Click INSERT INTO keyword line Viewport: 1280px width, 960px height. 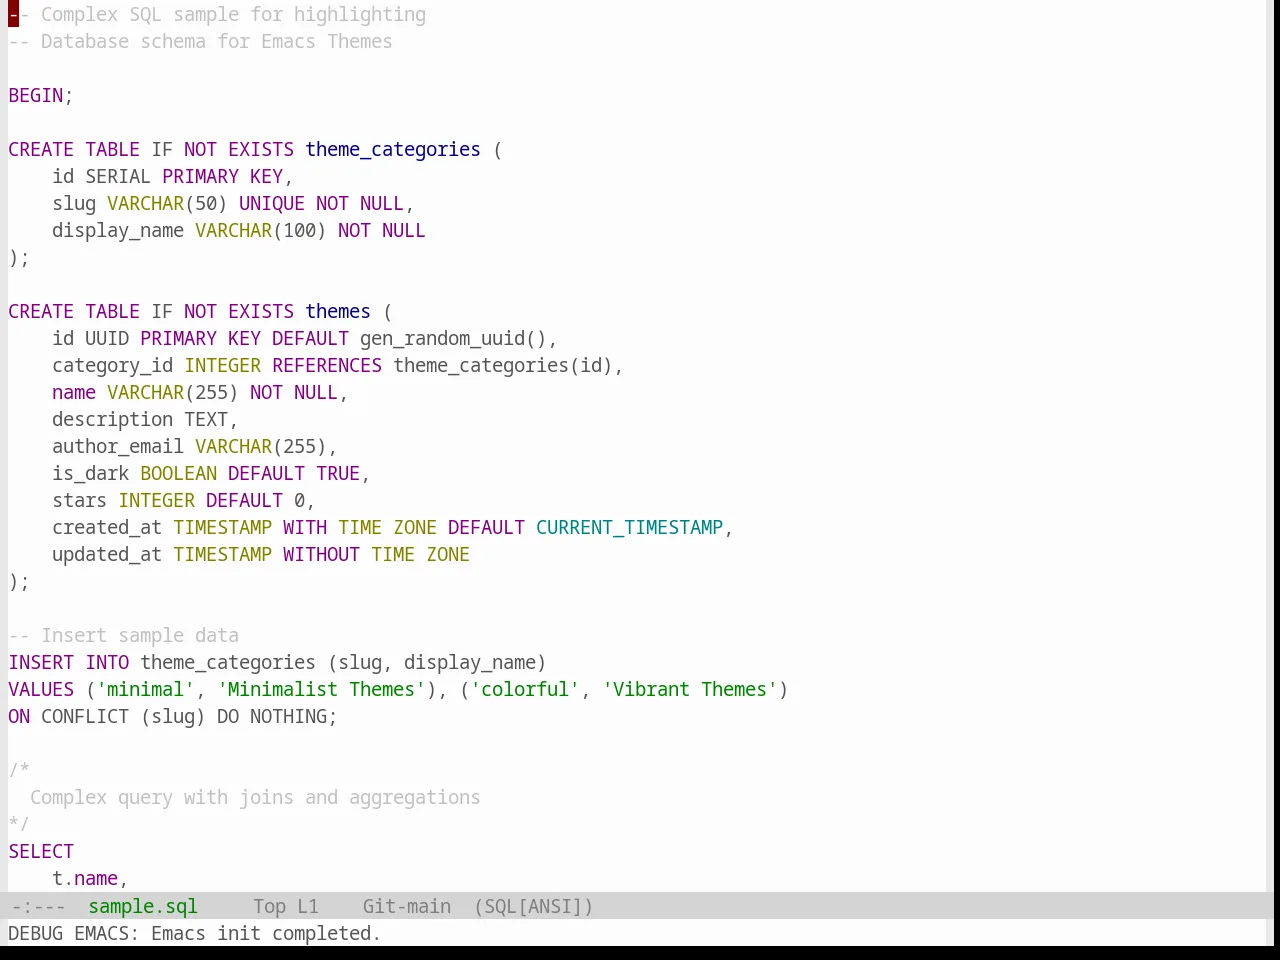(277, 662)
